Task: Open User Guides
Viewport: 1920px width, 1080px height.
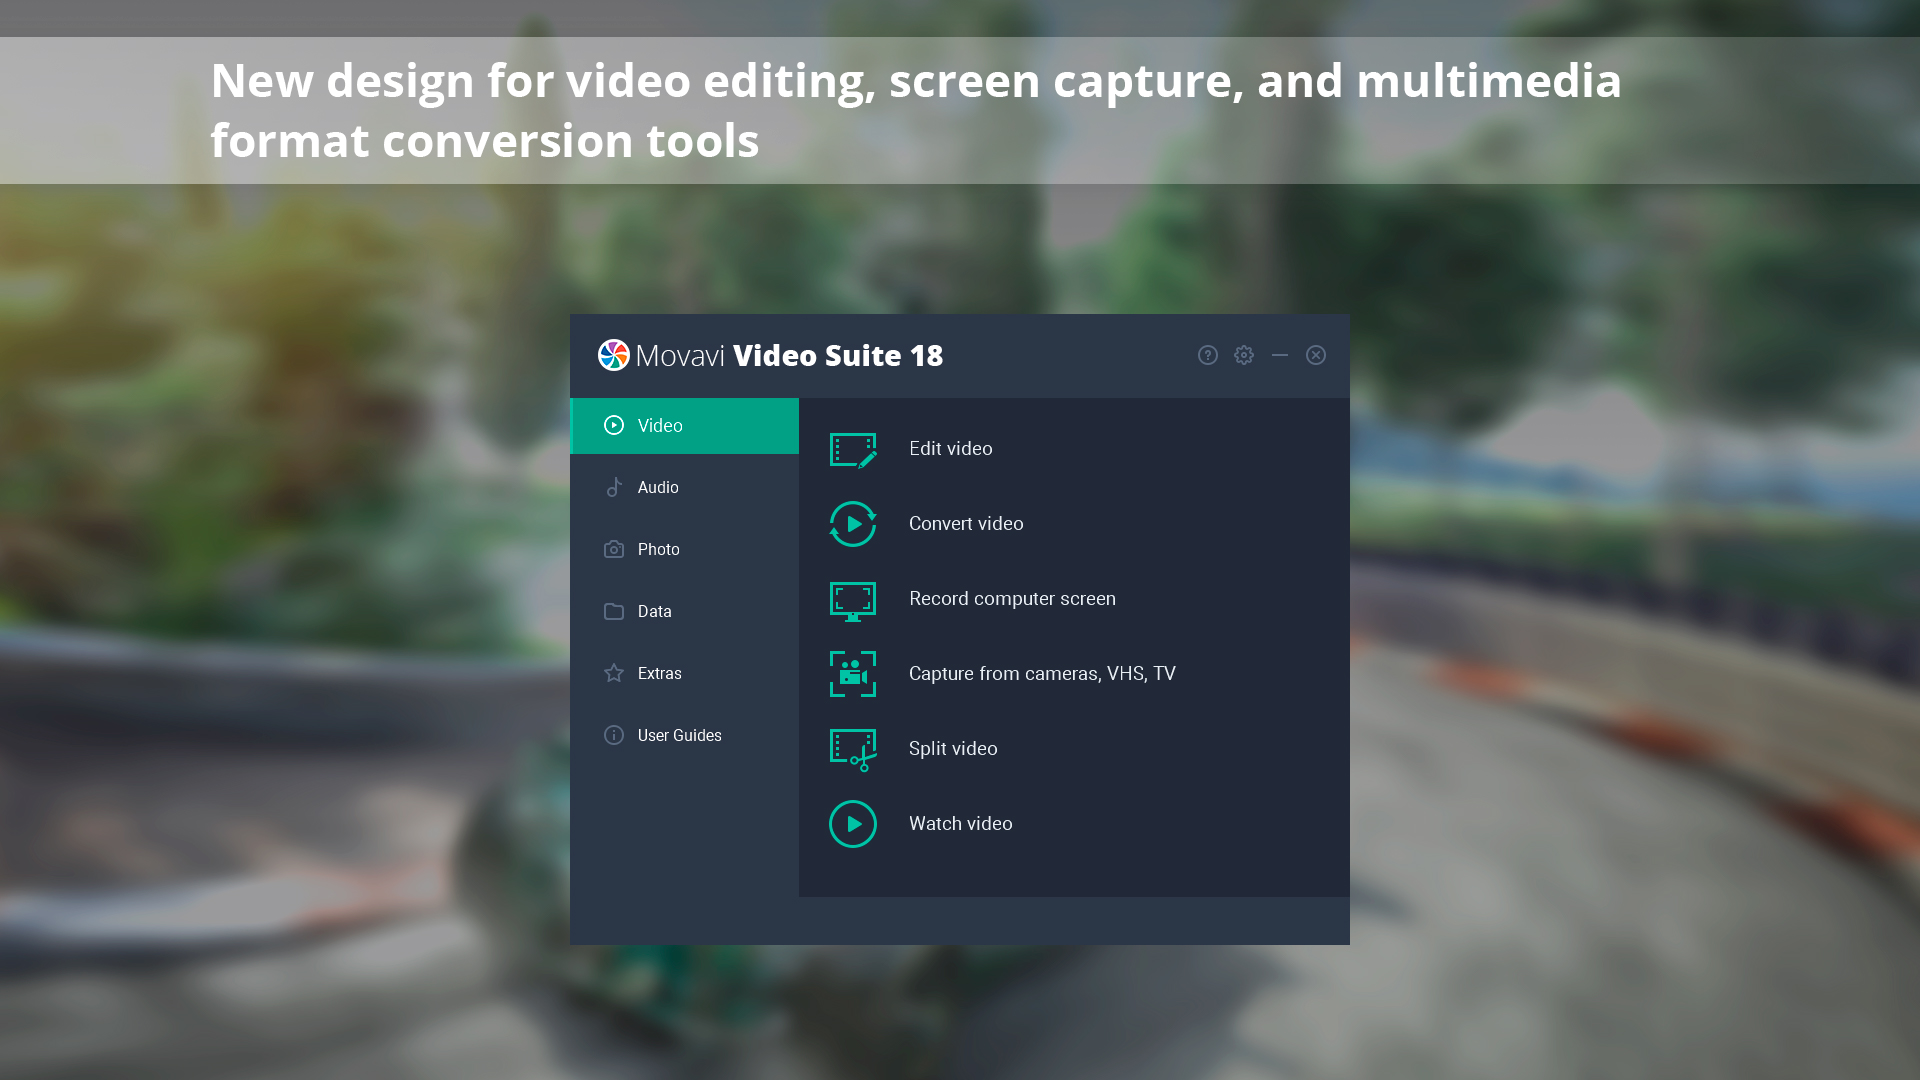Action: pos(679,735)
